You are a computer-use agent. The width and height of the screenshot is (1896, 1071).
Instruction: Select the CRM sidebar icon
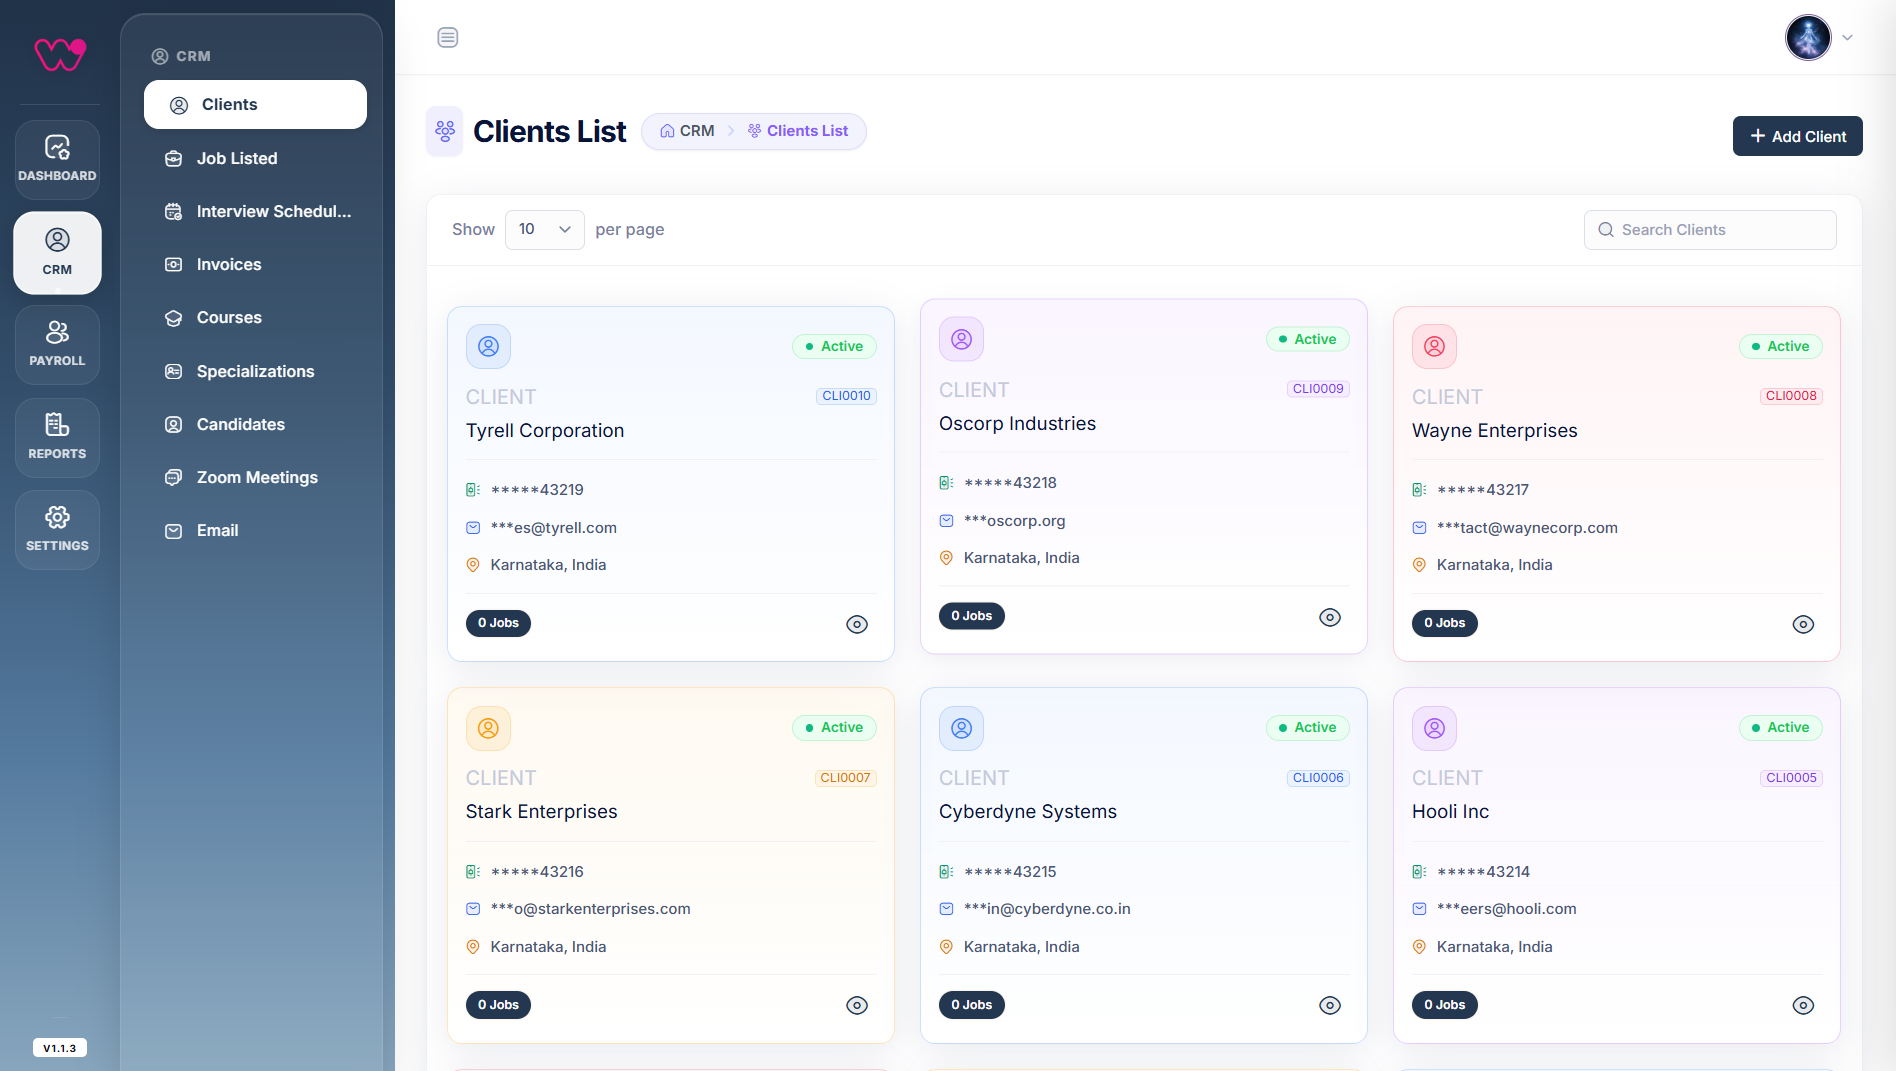point(57,252)
